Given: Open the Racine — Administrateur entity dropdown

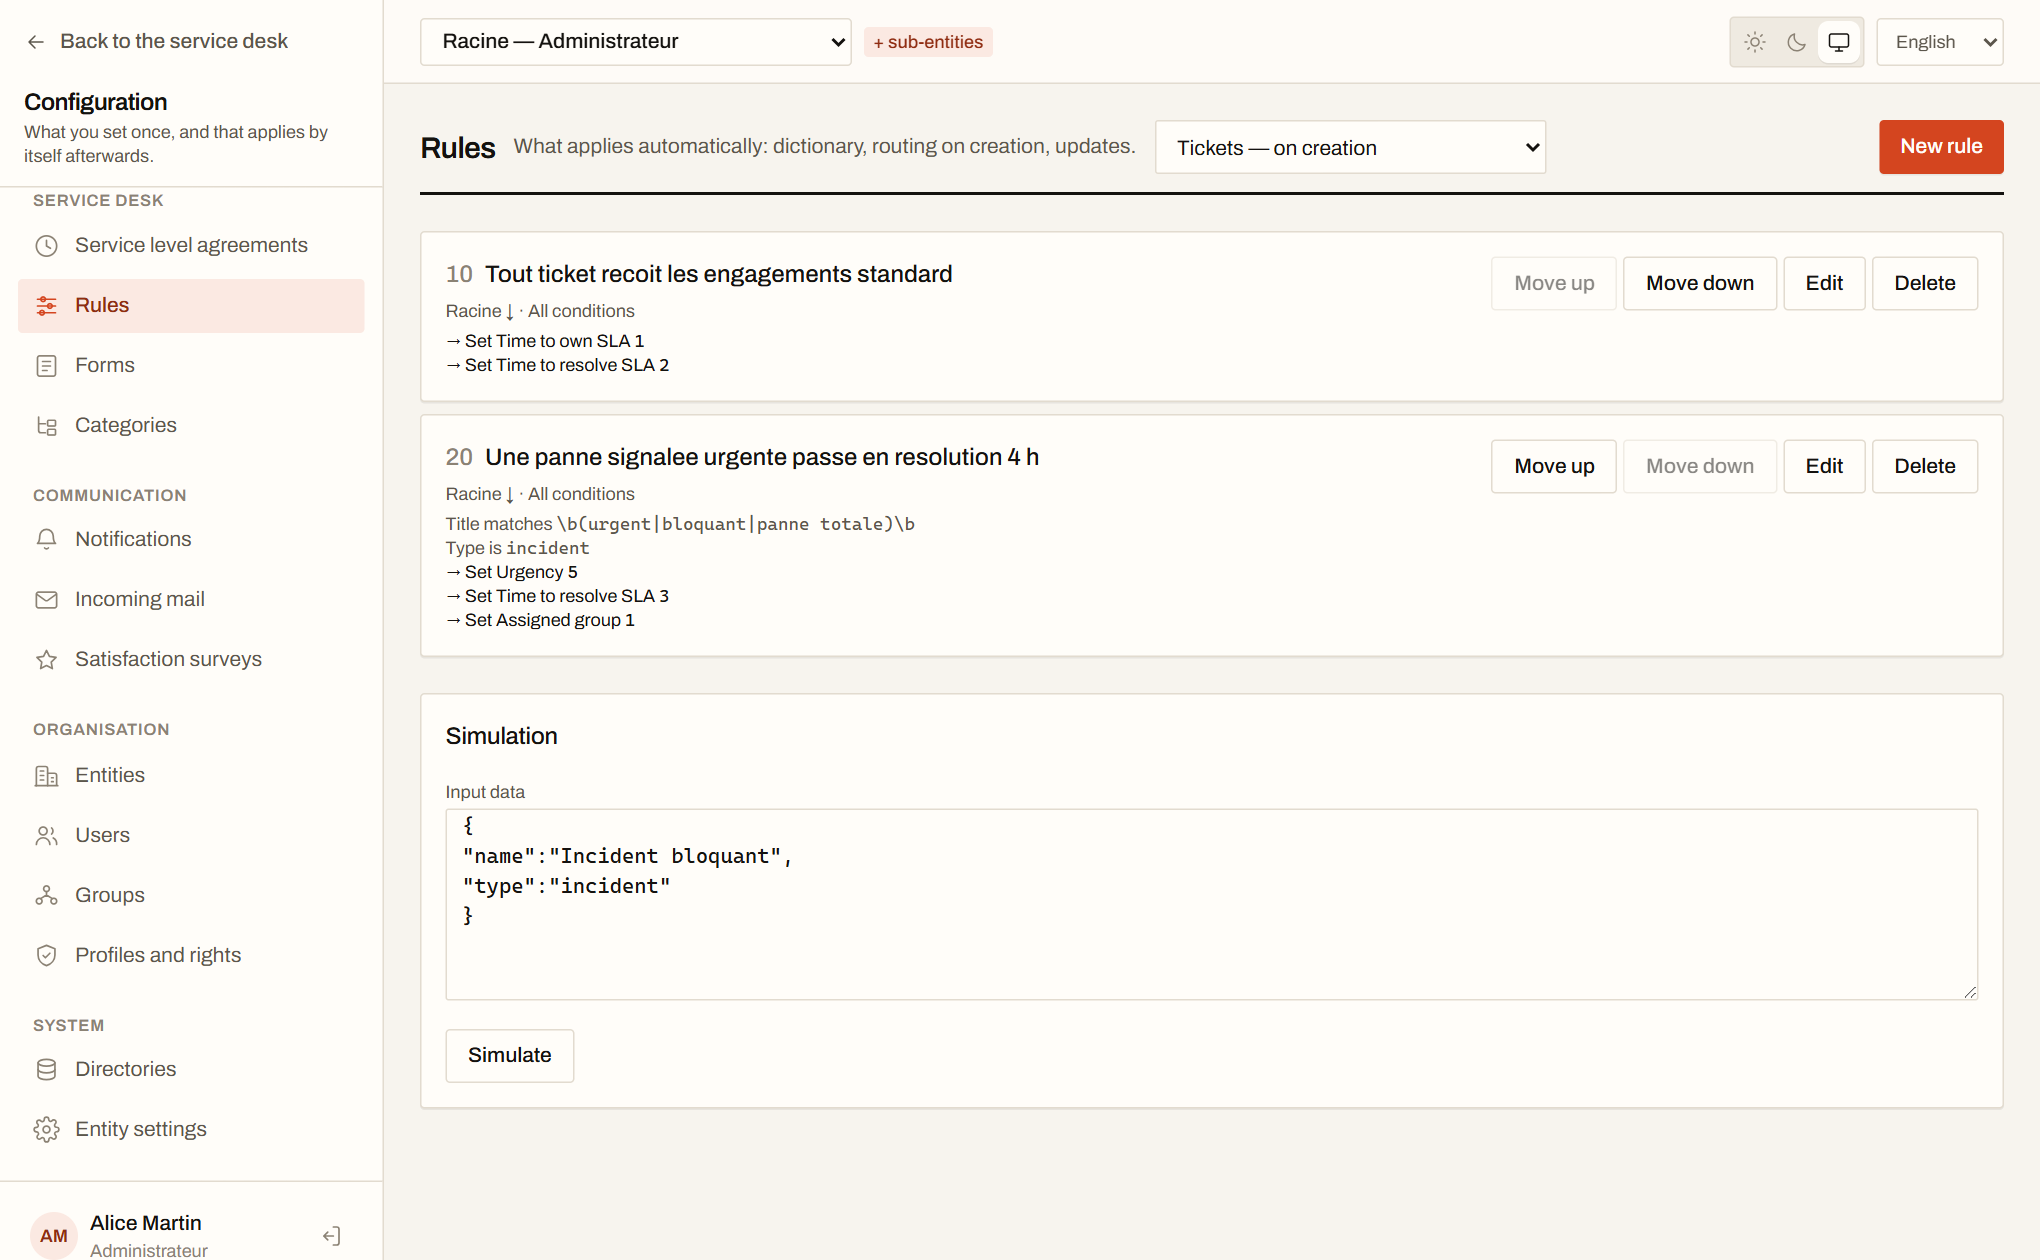Looking at the screenshot, I should (x=636, y=42).
